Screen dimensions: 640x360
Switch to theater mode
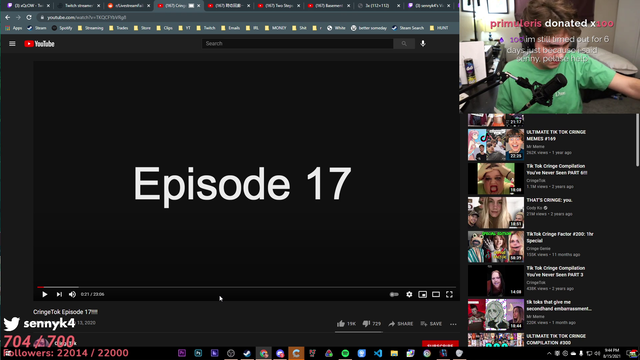(436, 294)
